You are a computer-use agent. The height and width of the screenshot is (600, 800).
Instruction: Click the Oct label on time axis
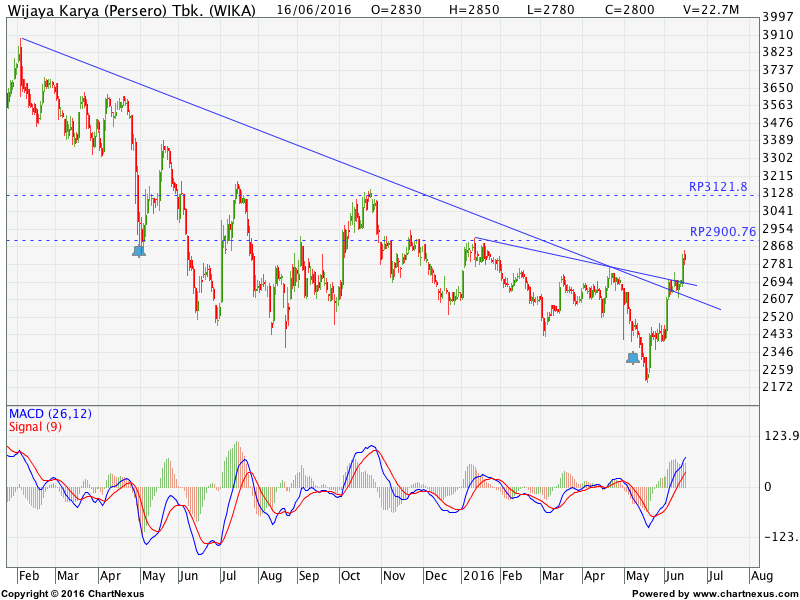pyautogui.click(x=351, y=576)
